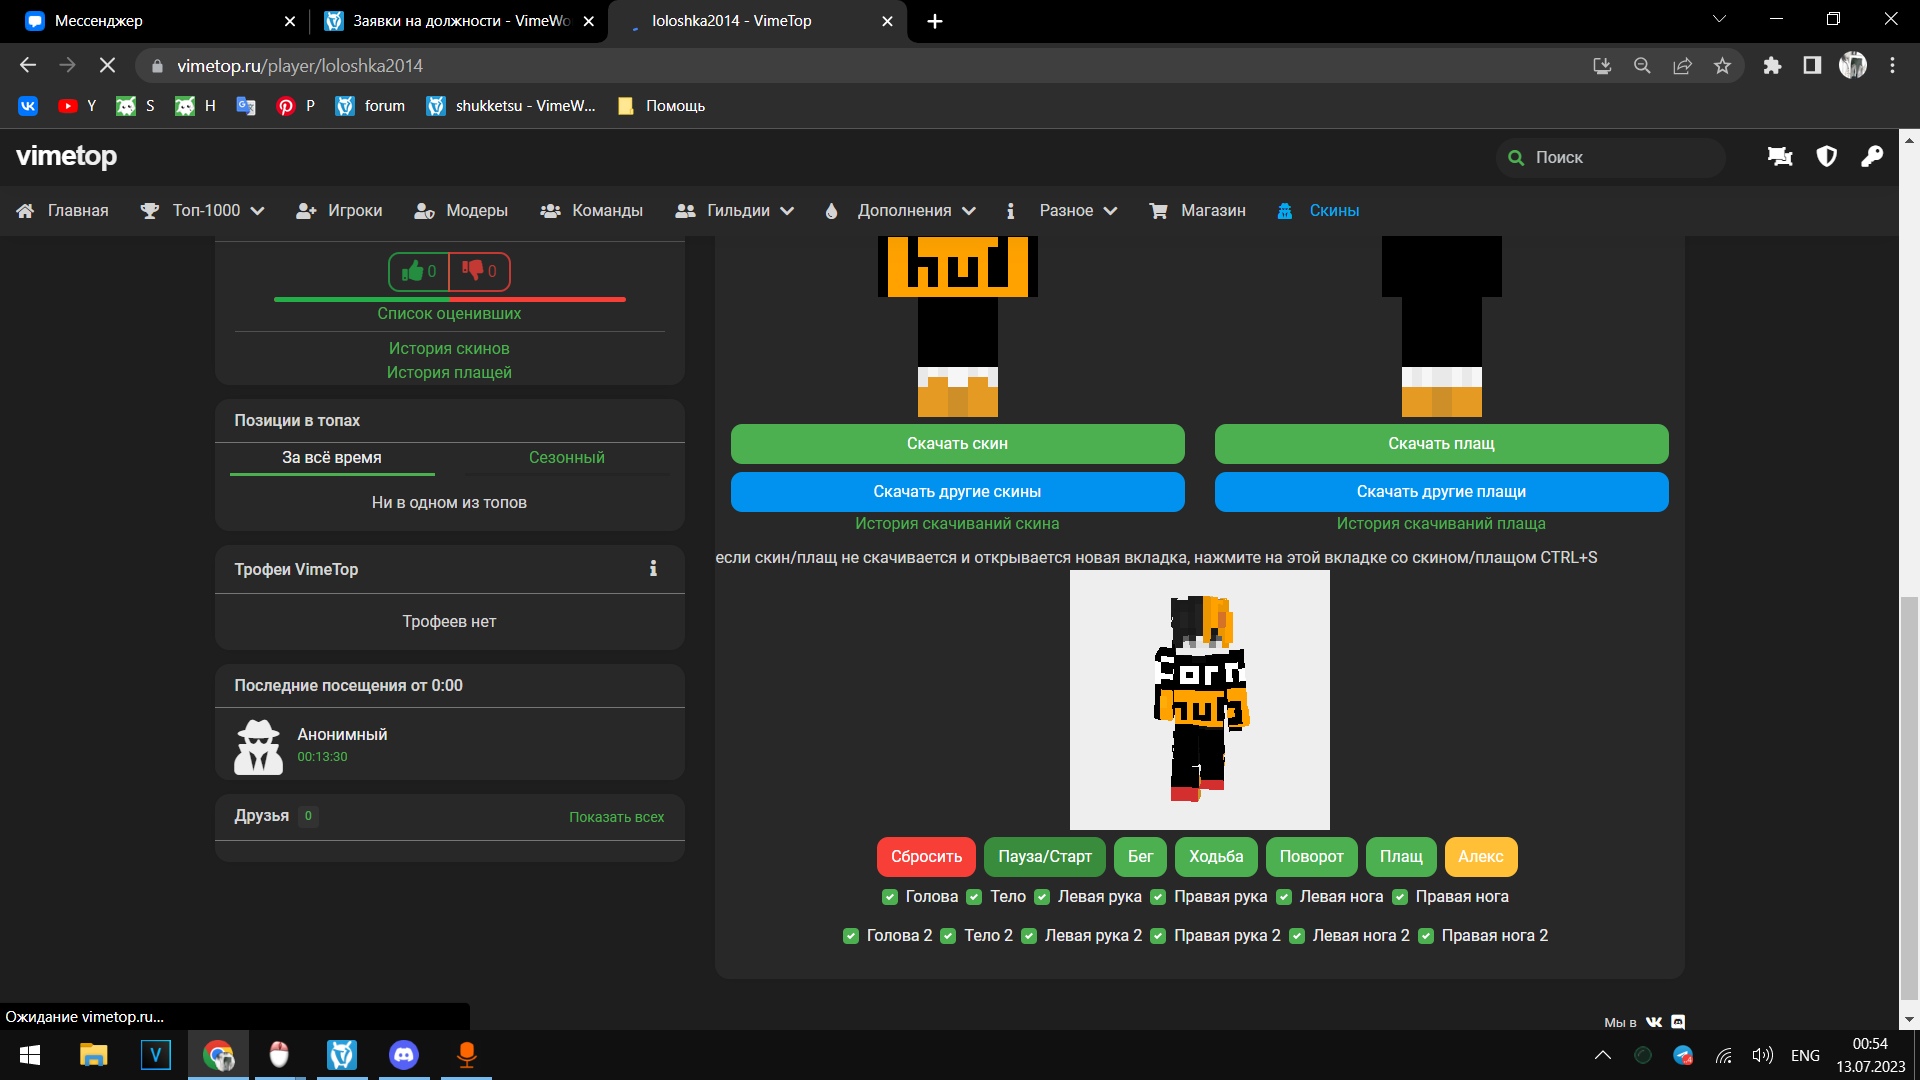Disable the Правая нога 2 checkbox
The image size is (1920, 1080).
[1426, 936]
